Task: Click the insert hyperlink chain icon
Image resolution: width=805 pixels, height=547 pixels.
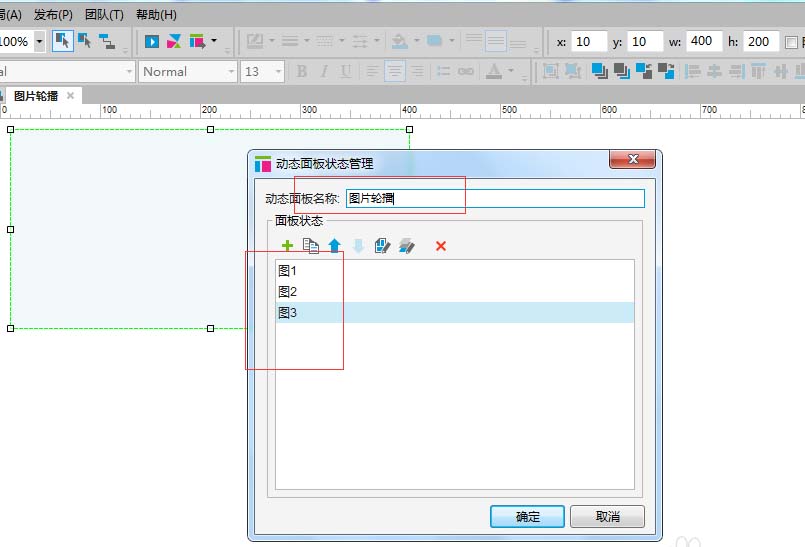Action: [x=466, y=71]
